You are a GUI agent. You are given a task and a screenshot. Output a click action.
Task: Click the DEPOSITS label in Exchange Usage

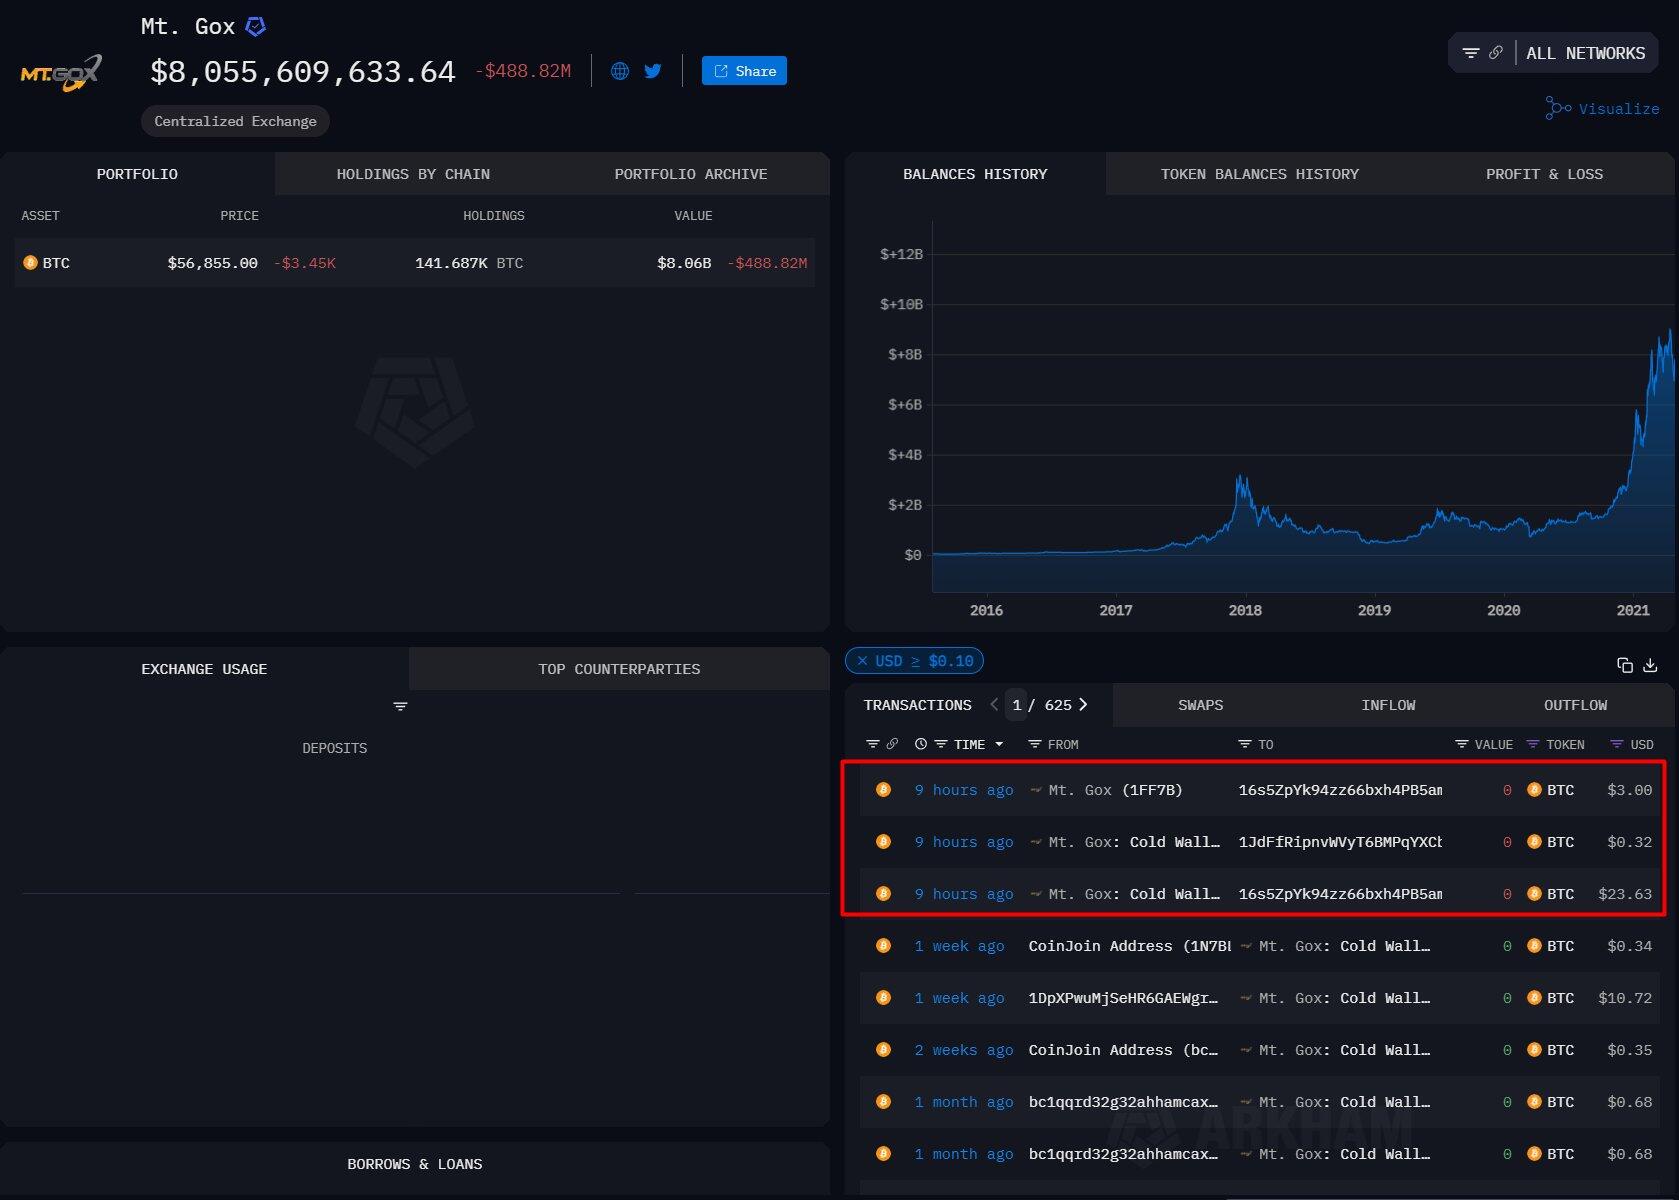(335, 748)
